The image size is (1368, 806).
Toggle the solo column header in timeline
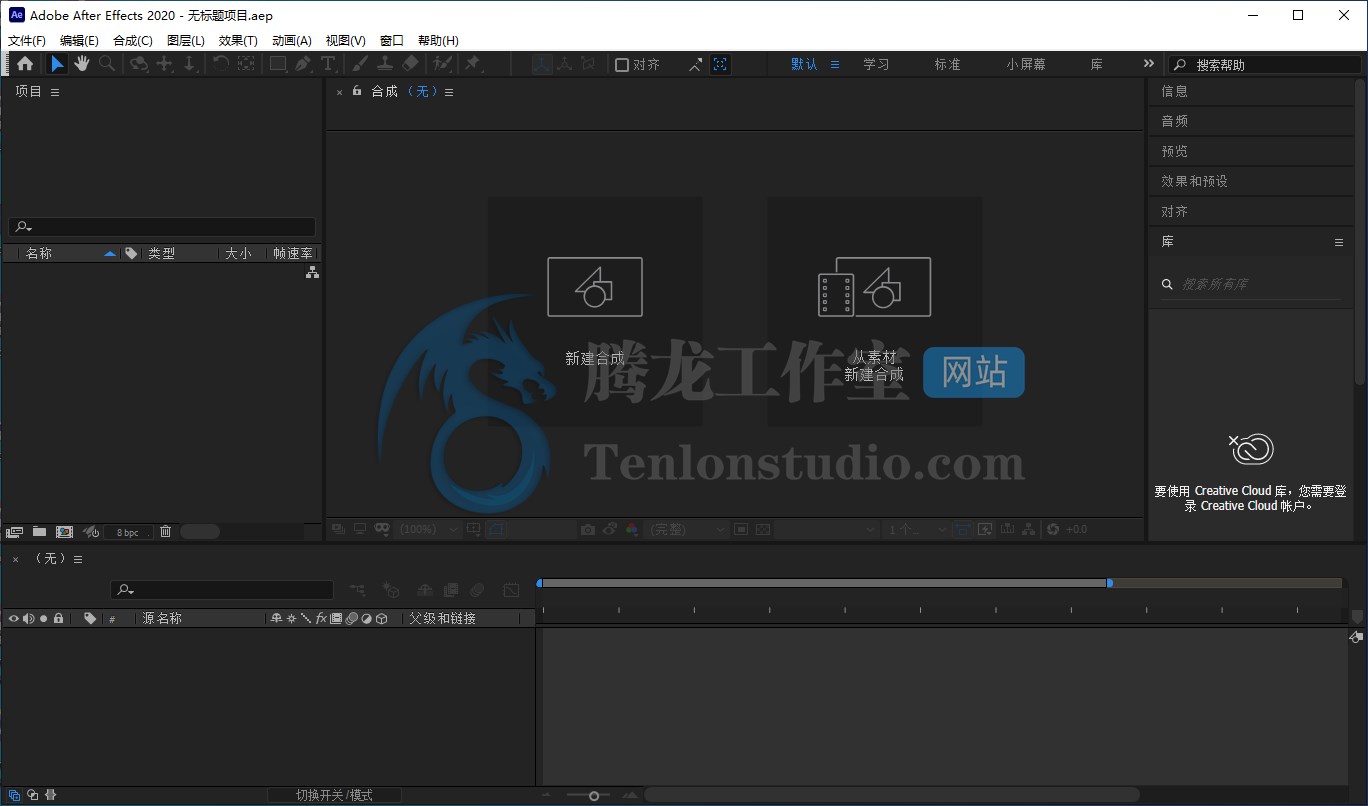pyautogui.click(x=43, y=619)
